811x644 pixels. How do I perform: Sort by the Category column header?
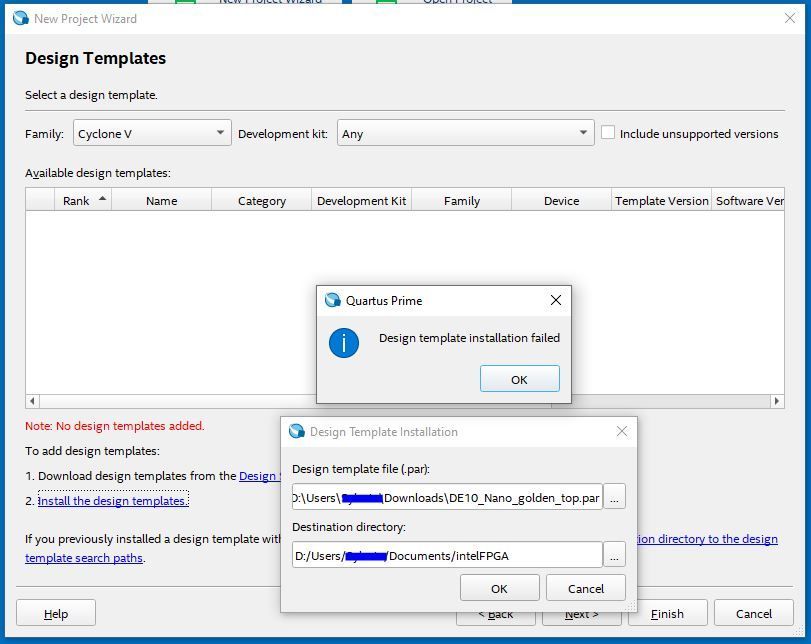coord(262,200)
